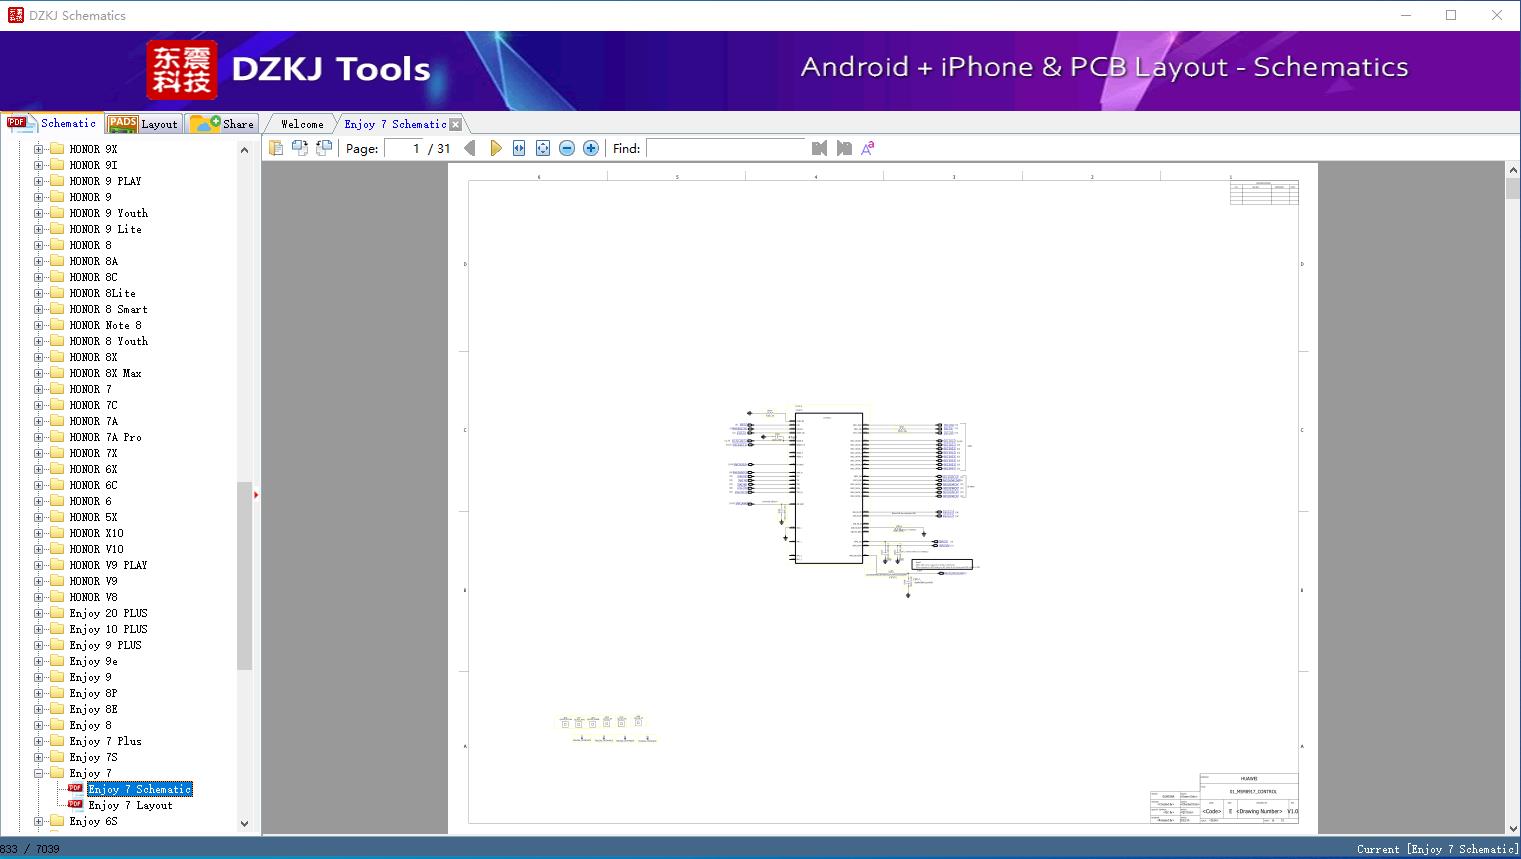Click the fit width icon

coord(519,148)
